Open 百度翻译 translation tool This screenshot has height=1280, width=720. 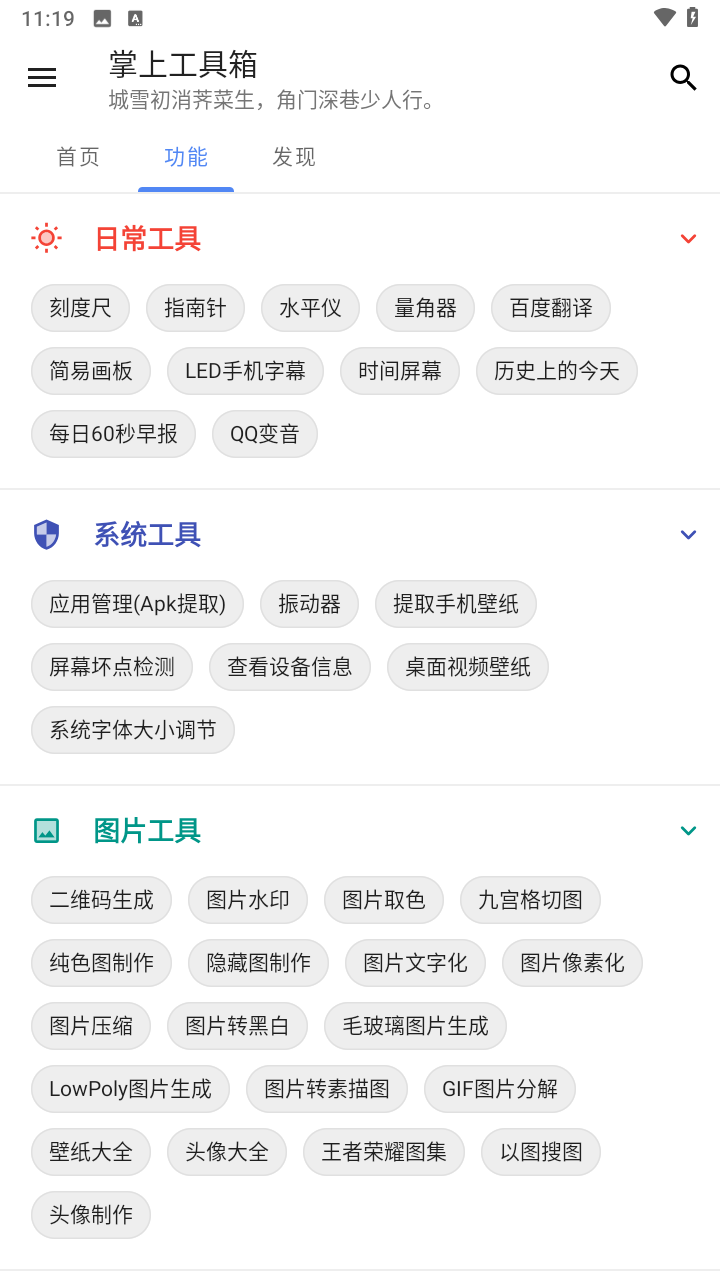[x=551, y=308]
